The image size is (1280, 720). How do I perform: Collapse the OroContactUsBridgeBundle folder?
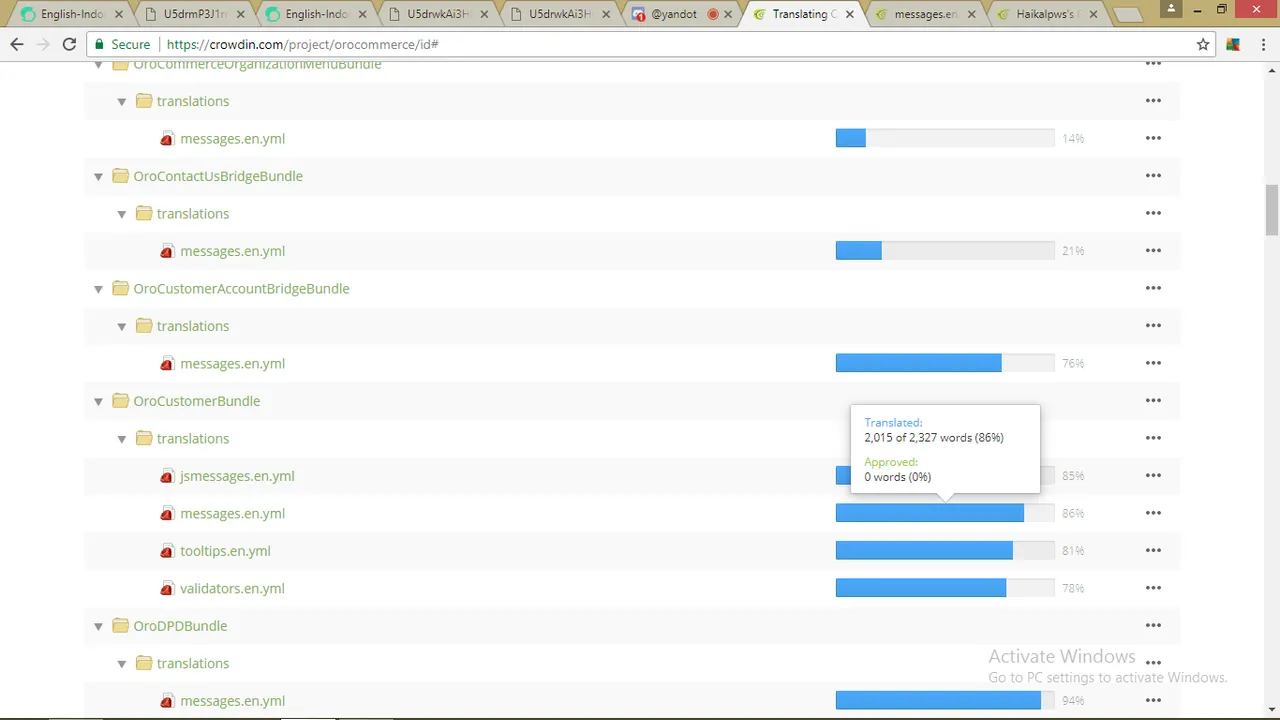coord(98,176)
